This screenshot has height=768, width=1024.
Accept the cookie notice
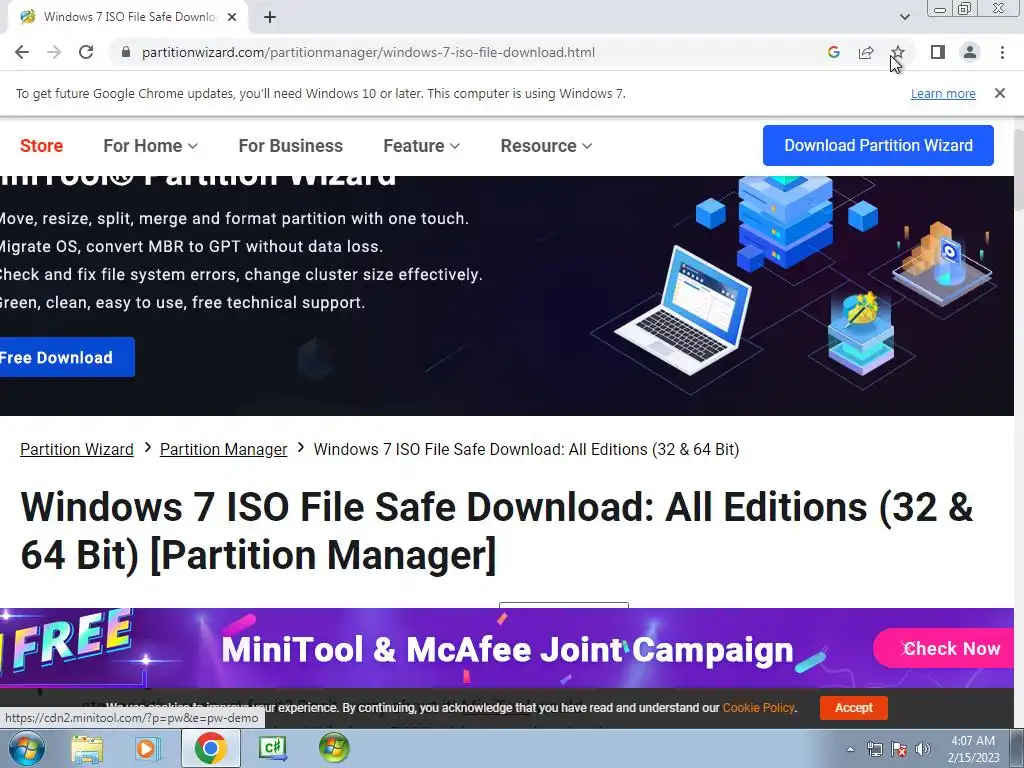pyautogui.click(x=854, y=707)
